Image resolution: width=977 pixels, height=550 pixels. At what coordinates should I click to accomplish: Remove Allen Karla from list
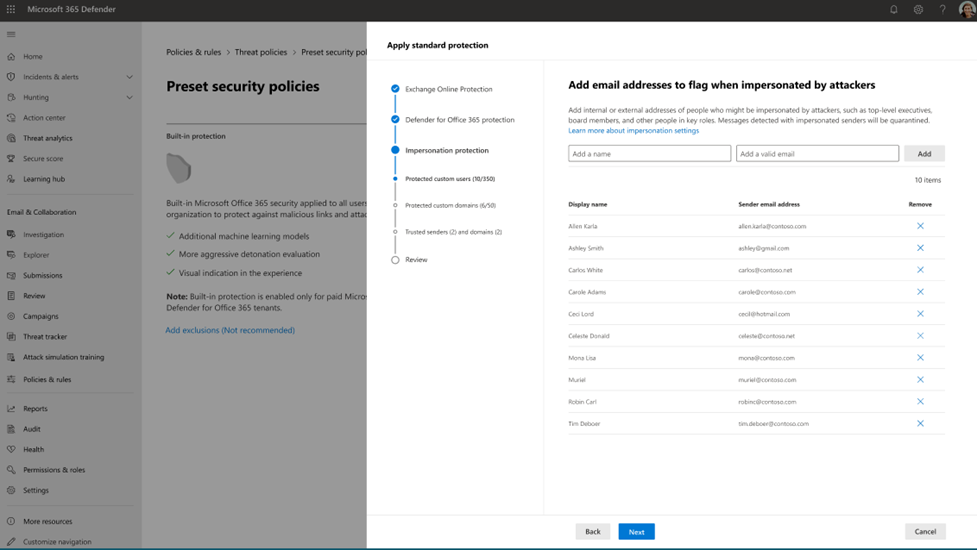pyautogui.click(x=920, y=226)
